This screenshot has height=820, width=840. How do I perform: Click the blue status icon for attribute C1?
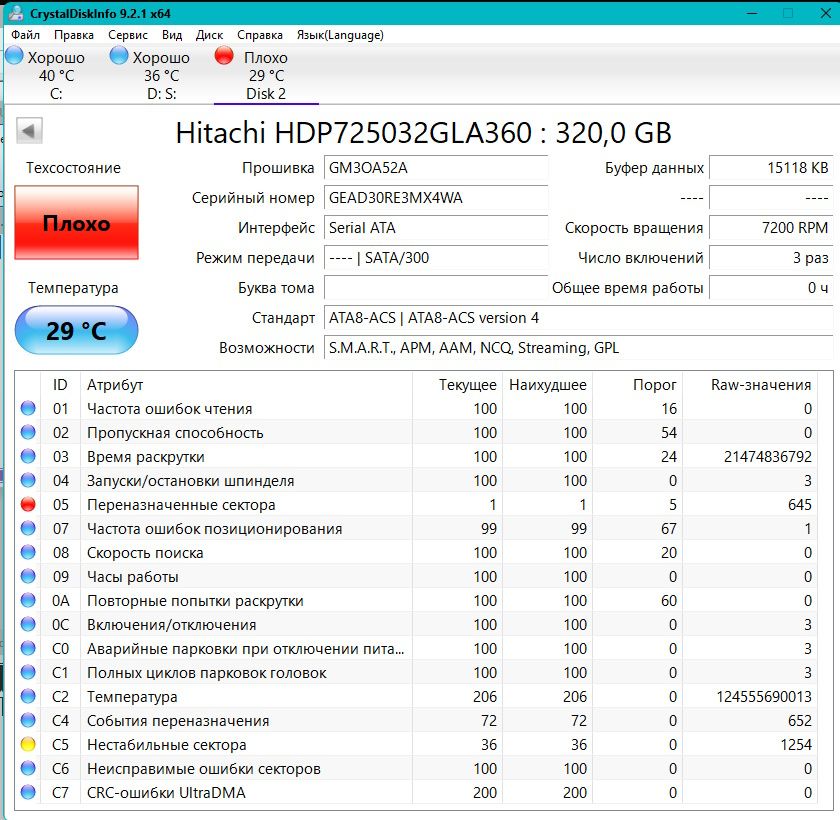coord(28,672)
